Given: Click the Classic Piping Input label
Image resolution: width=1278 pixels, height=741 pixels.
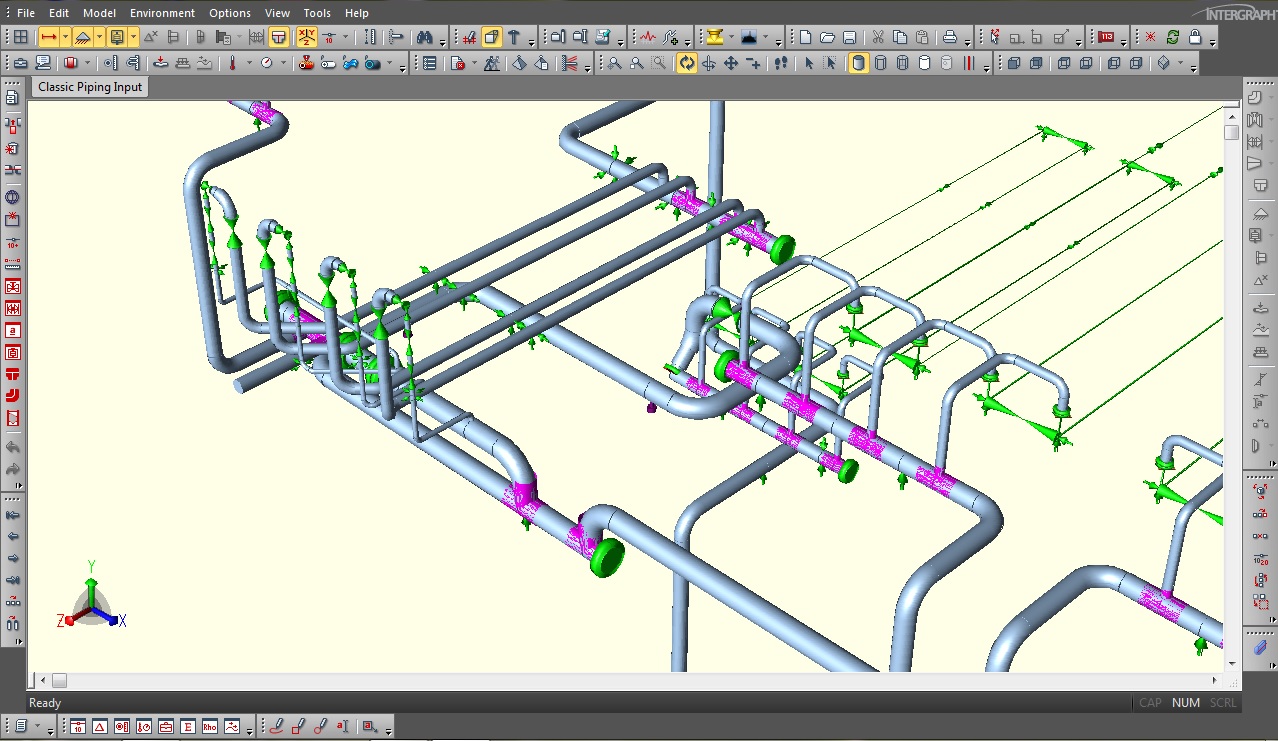Looking at the screenshot, I should (90, 87).
